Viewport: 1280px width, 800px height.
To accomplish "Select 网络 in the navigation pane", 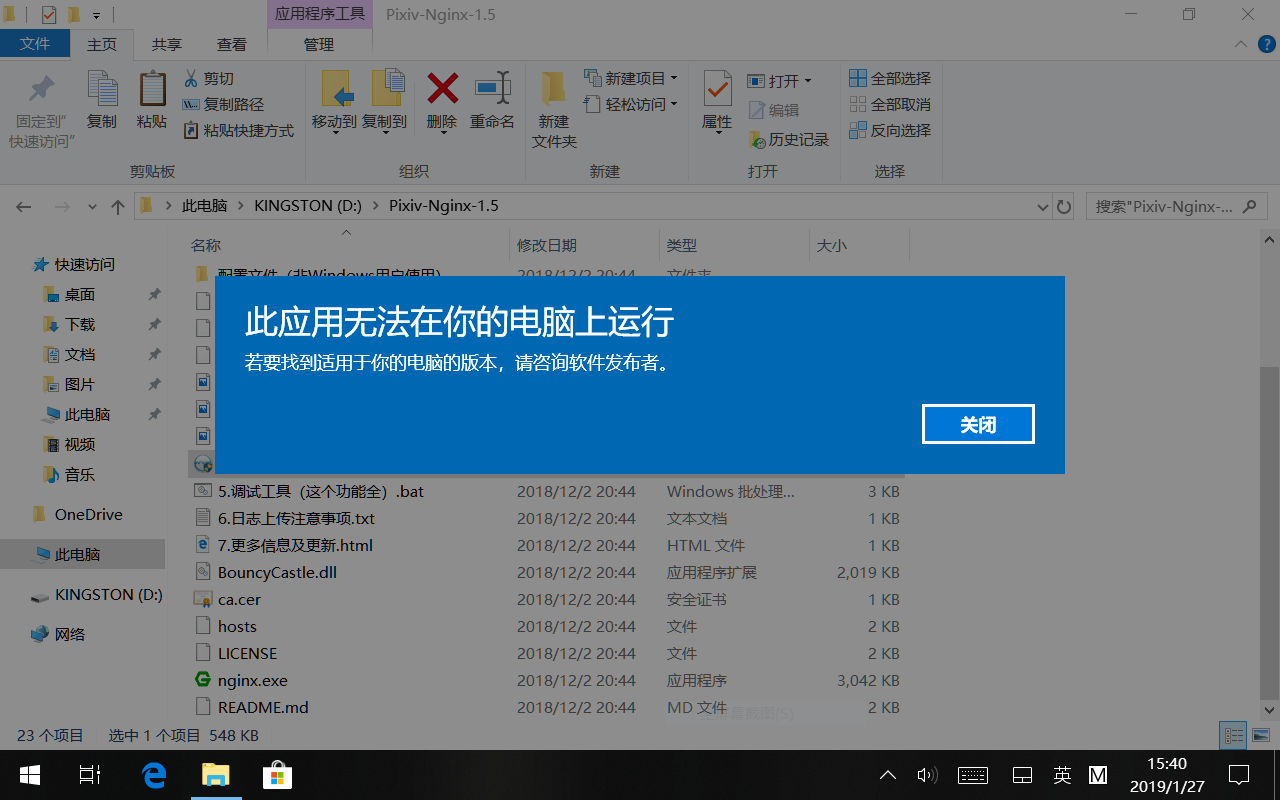I will 70,635.
